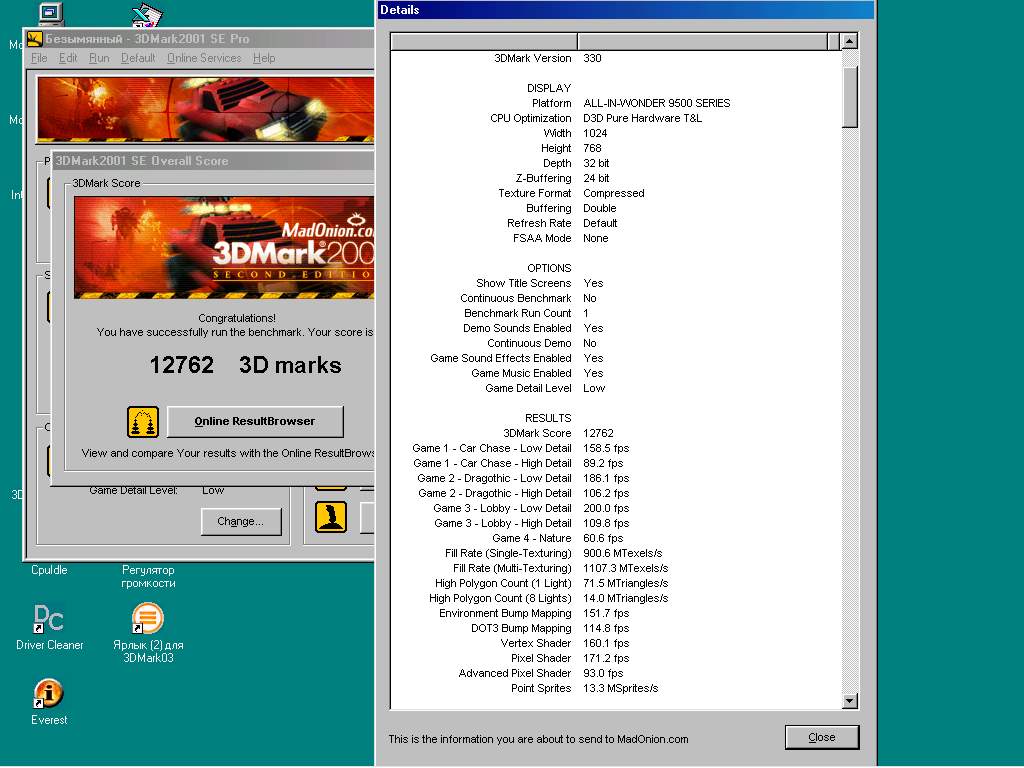Click the Details scrollbar down arrow

850,701
